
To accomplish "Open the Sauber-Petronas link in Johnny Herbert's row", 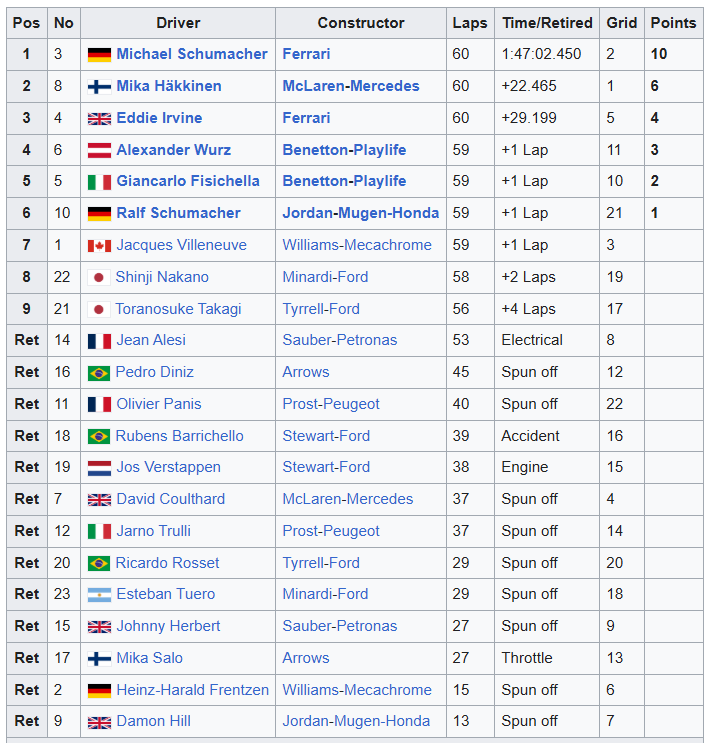I will 339,626.
